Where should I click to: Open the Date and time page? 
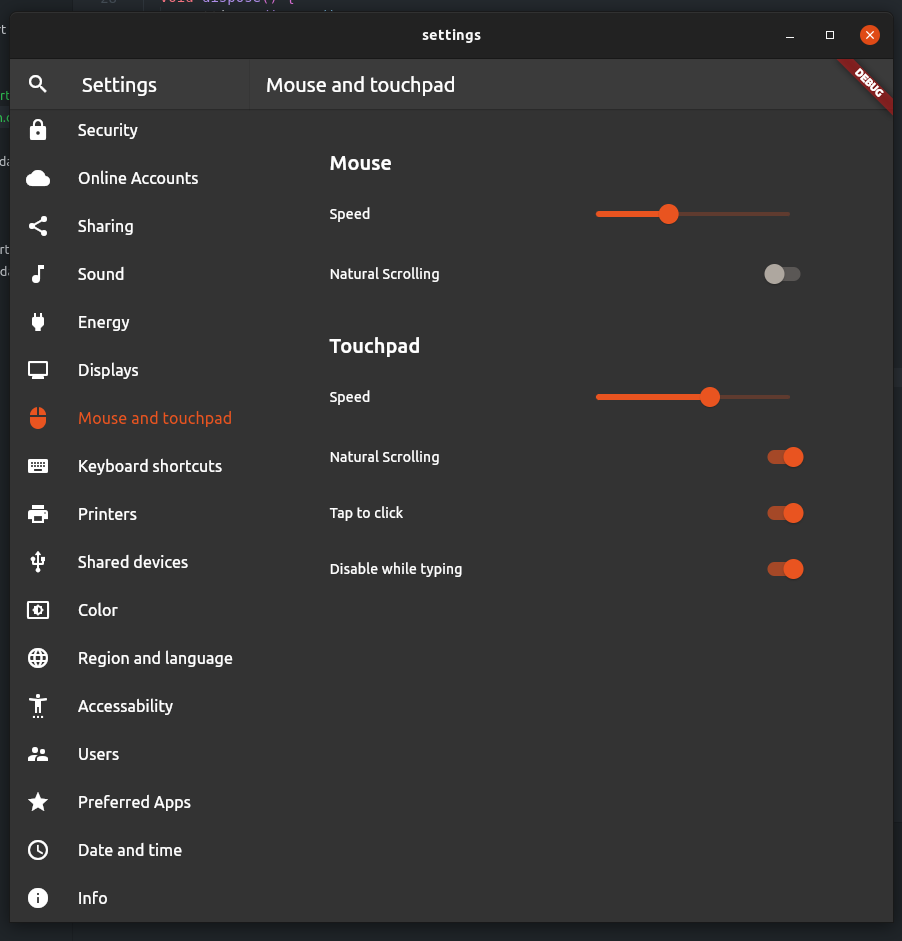[130, 850]
